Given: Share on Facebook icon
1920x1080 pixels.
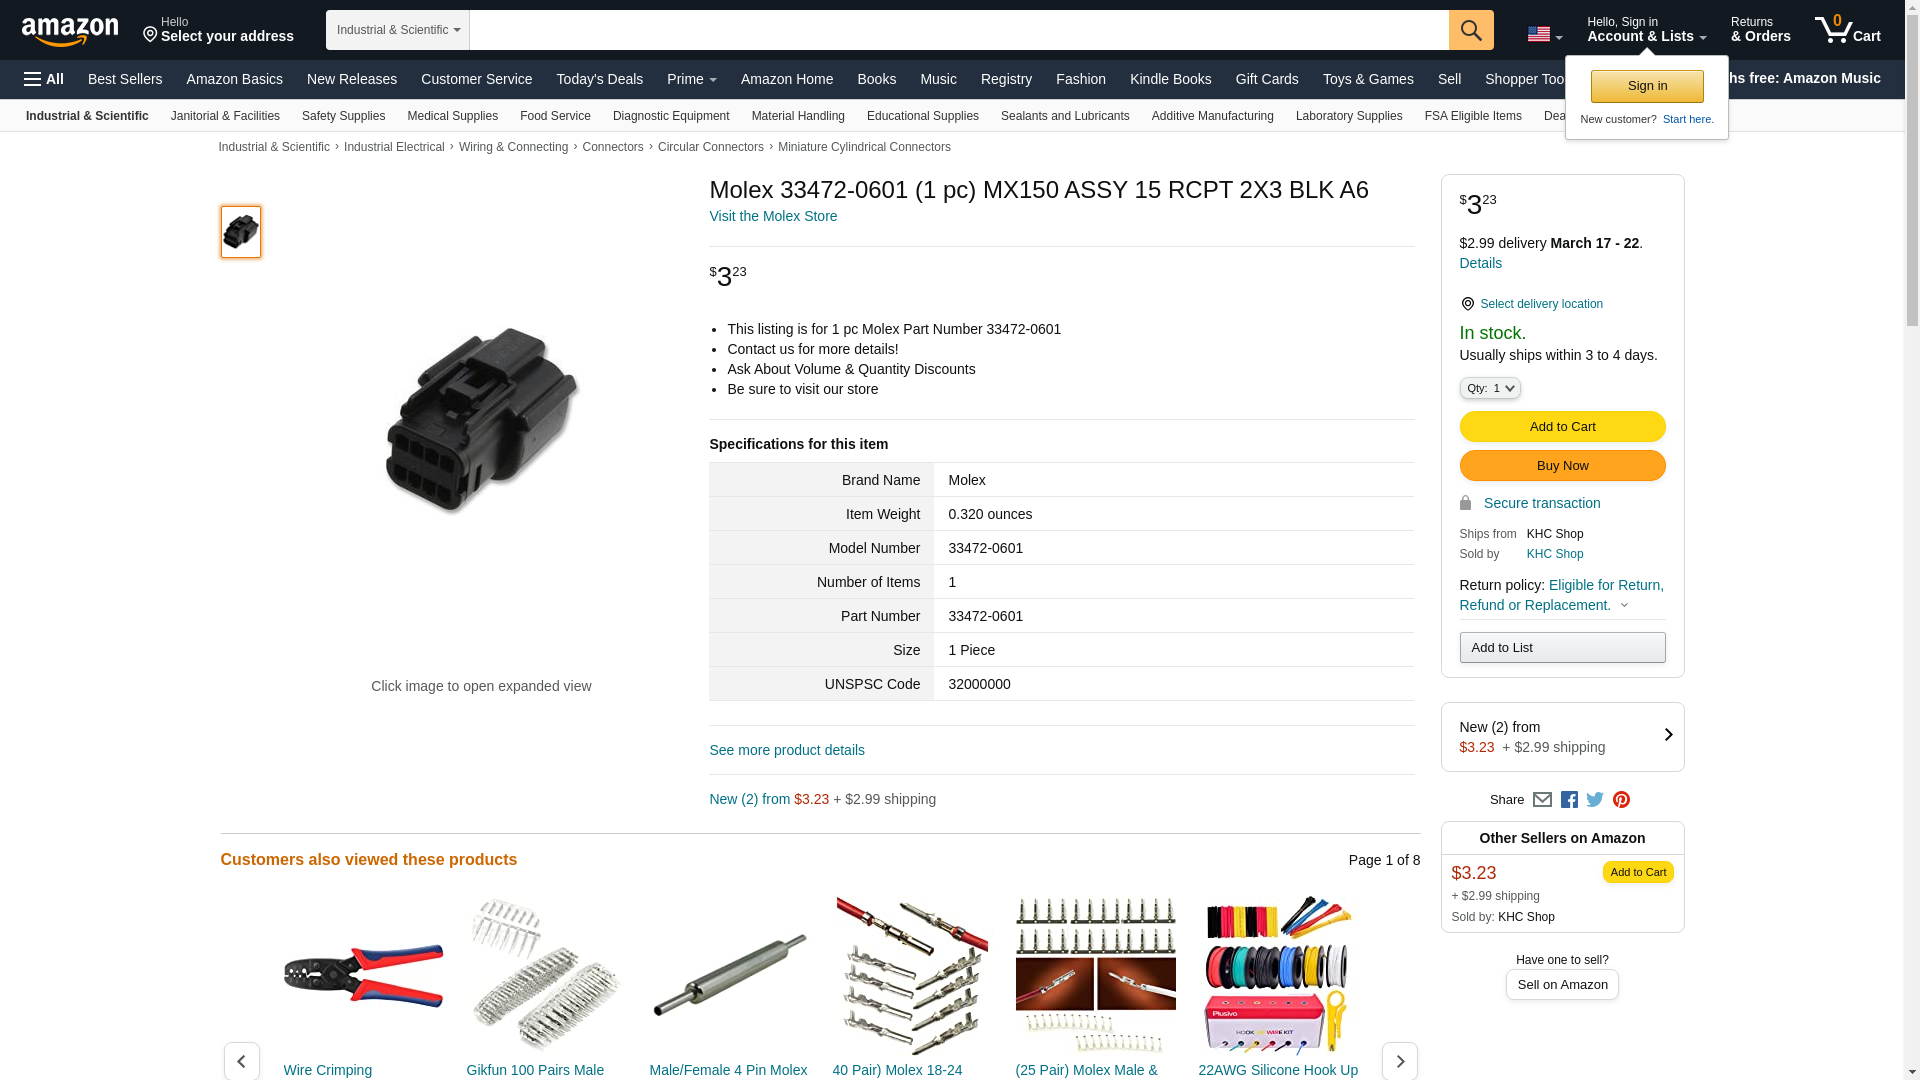Looking at the screenshot, I should click(1569, 800).
